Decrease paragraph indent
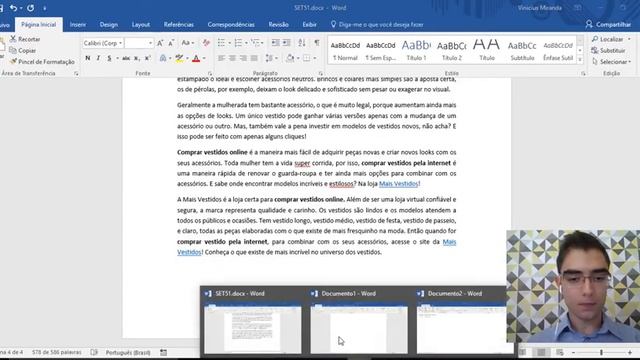This screenshot has width=640, height=360. coord(276,43)
